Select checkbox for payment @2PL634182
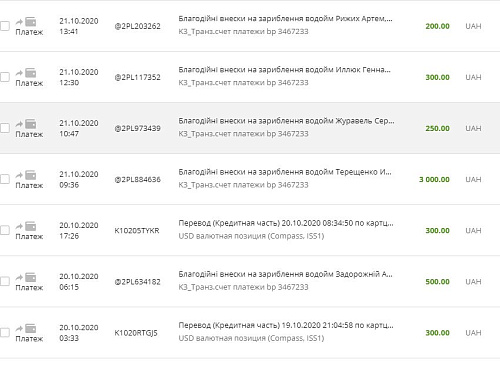Image resolution: width=500 pixels, height=366 pixels. coord(5,282)
